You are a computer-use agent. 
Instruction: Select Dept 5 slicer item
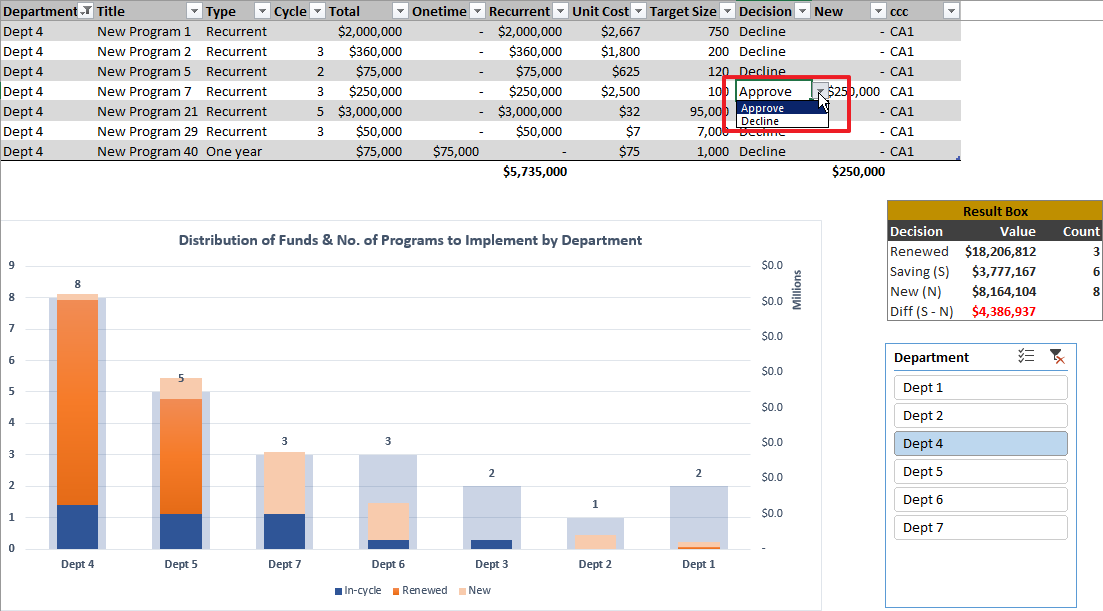coord(980,472)
